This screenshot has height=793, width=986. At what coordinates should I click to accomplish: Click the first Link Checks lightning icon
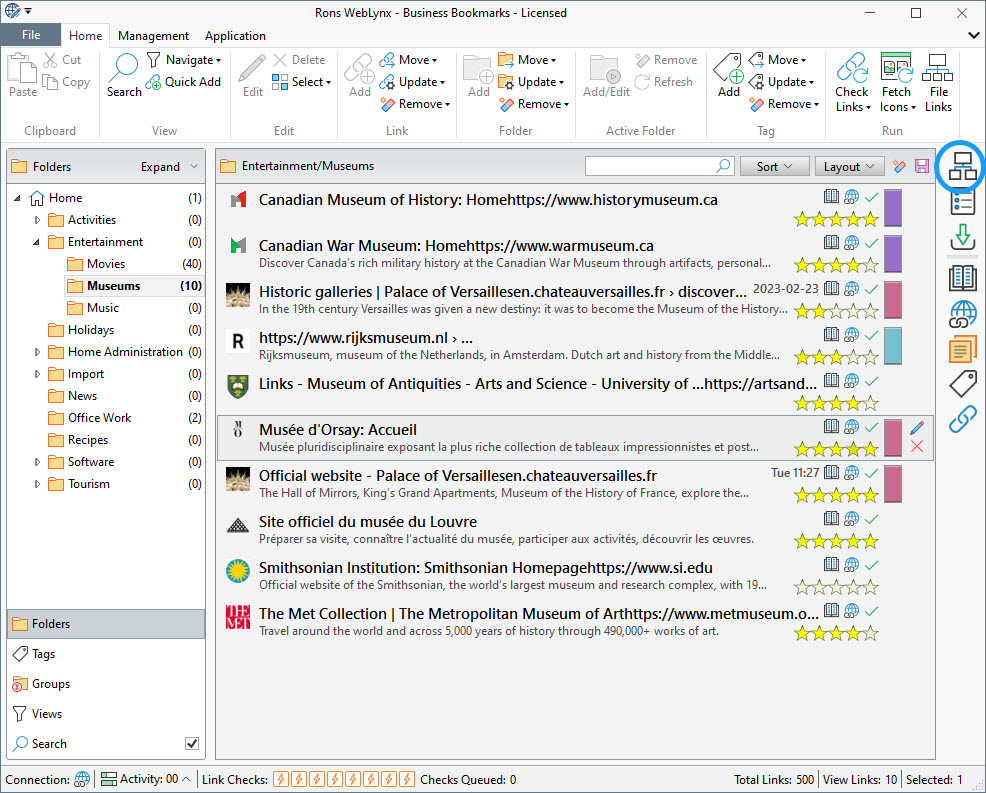(x=281, y=779)
